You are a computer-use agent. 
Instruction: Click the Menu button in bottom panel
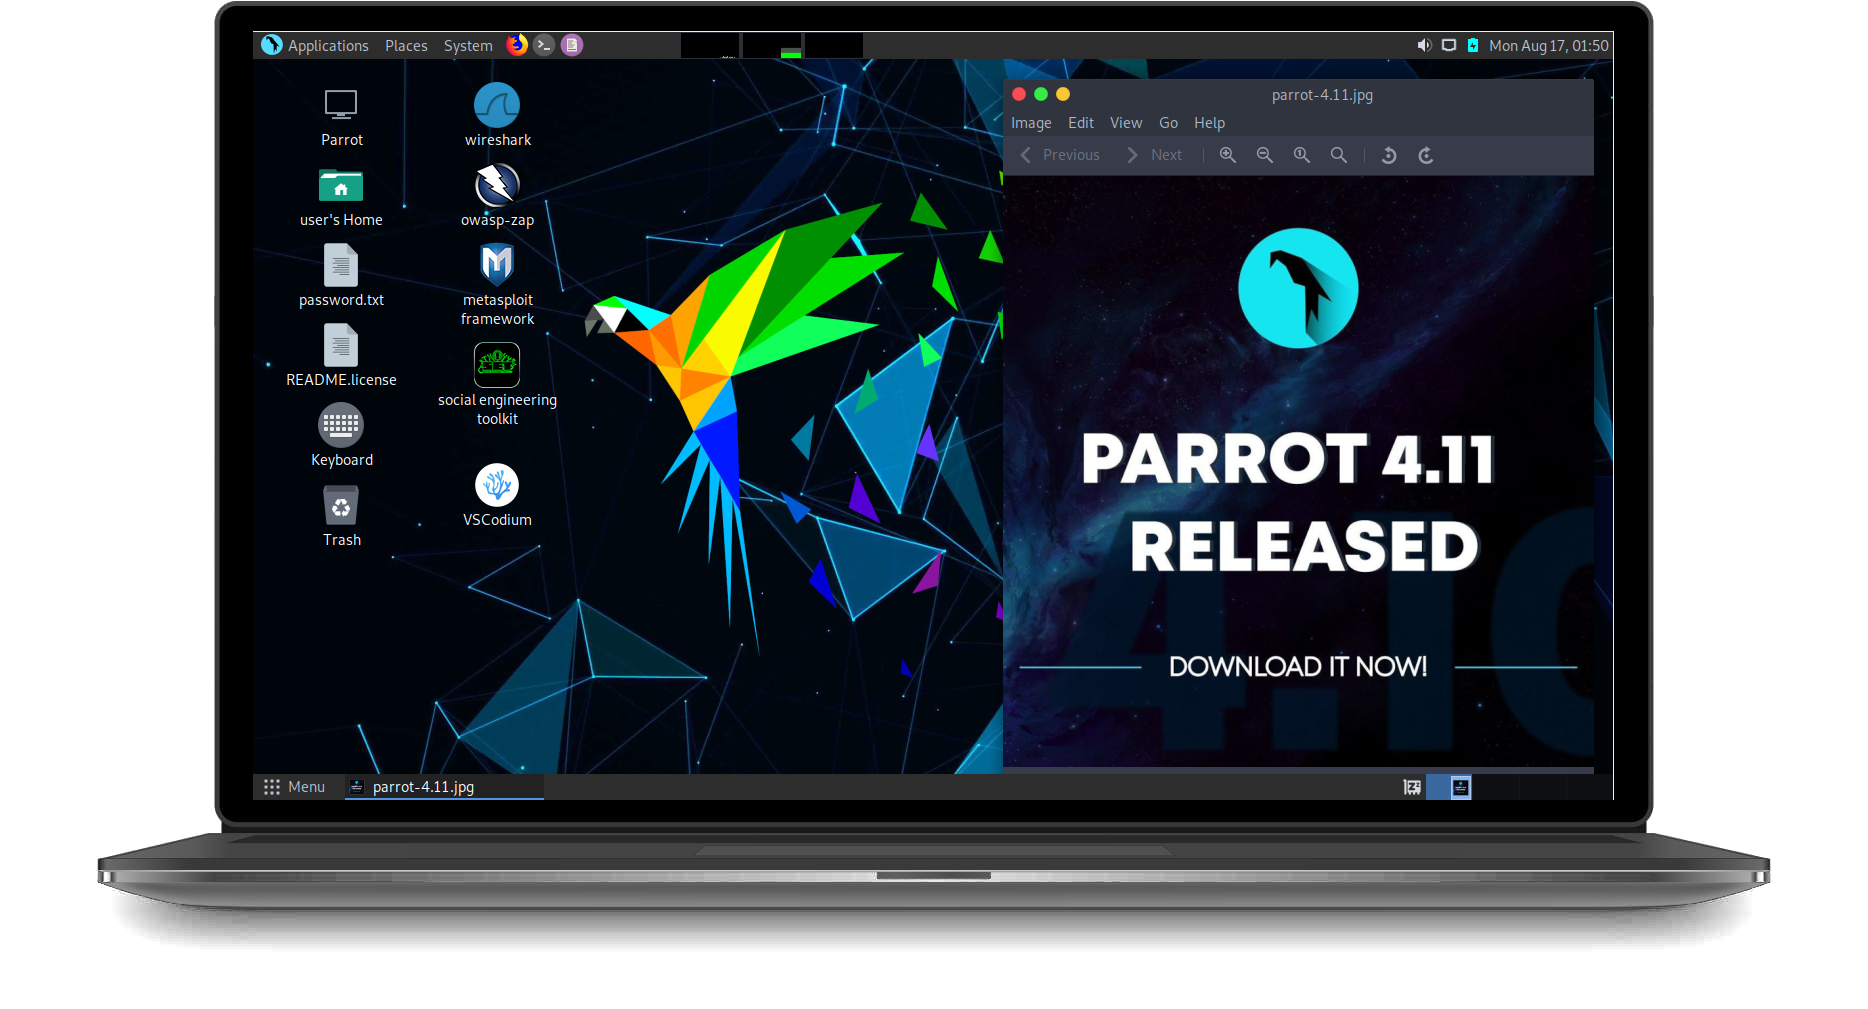click(295, 787)
